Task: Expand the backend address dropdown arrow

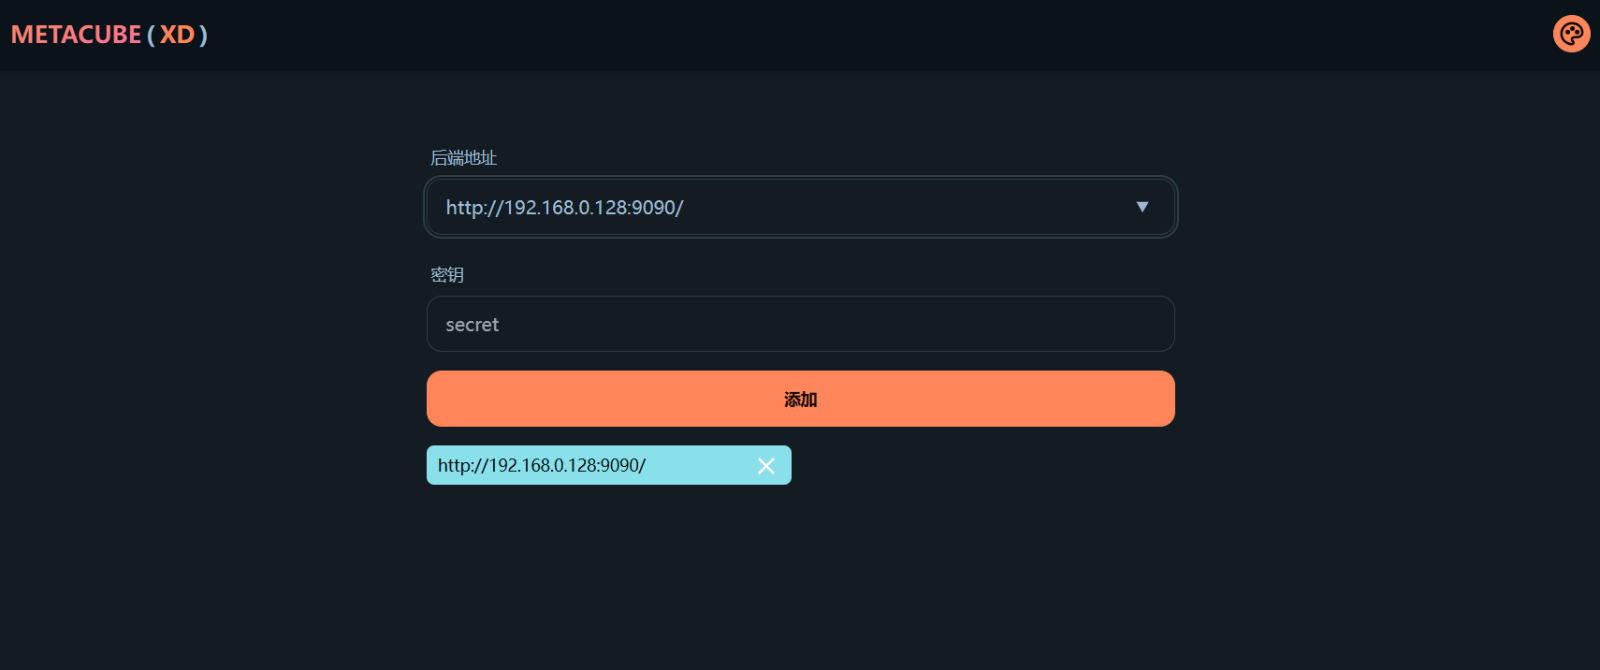Action: coord(1142,207)
